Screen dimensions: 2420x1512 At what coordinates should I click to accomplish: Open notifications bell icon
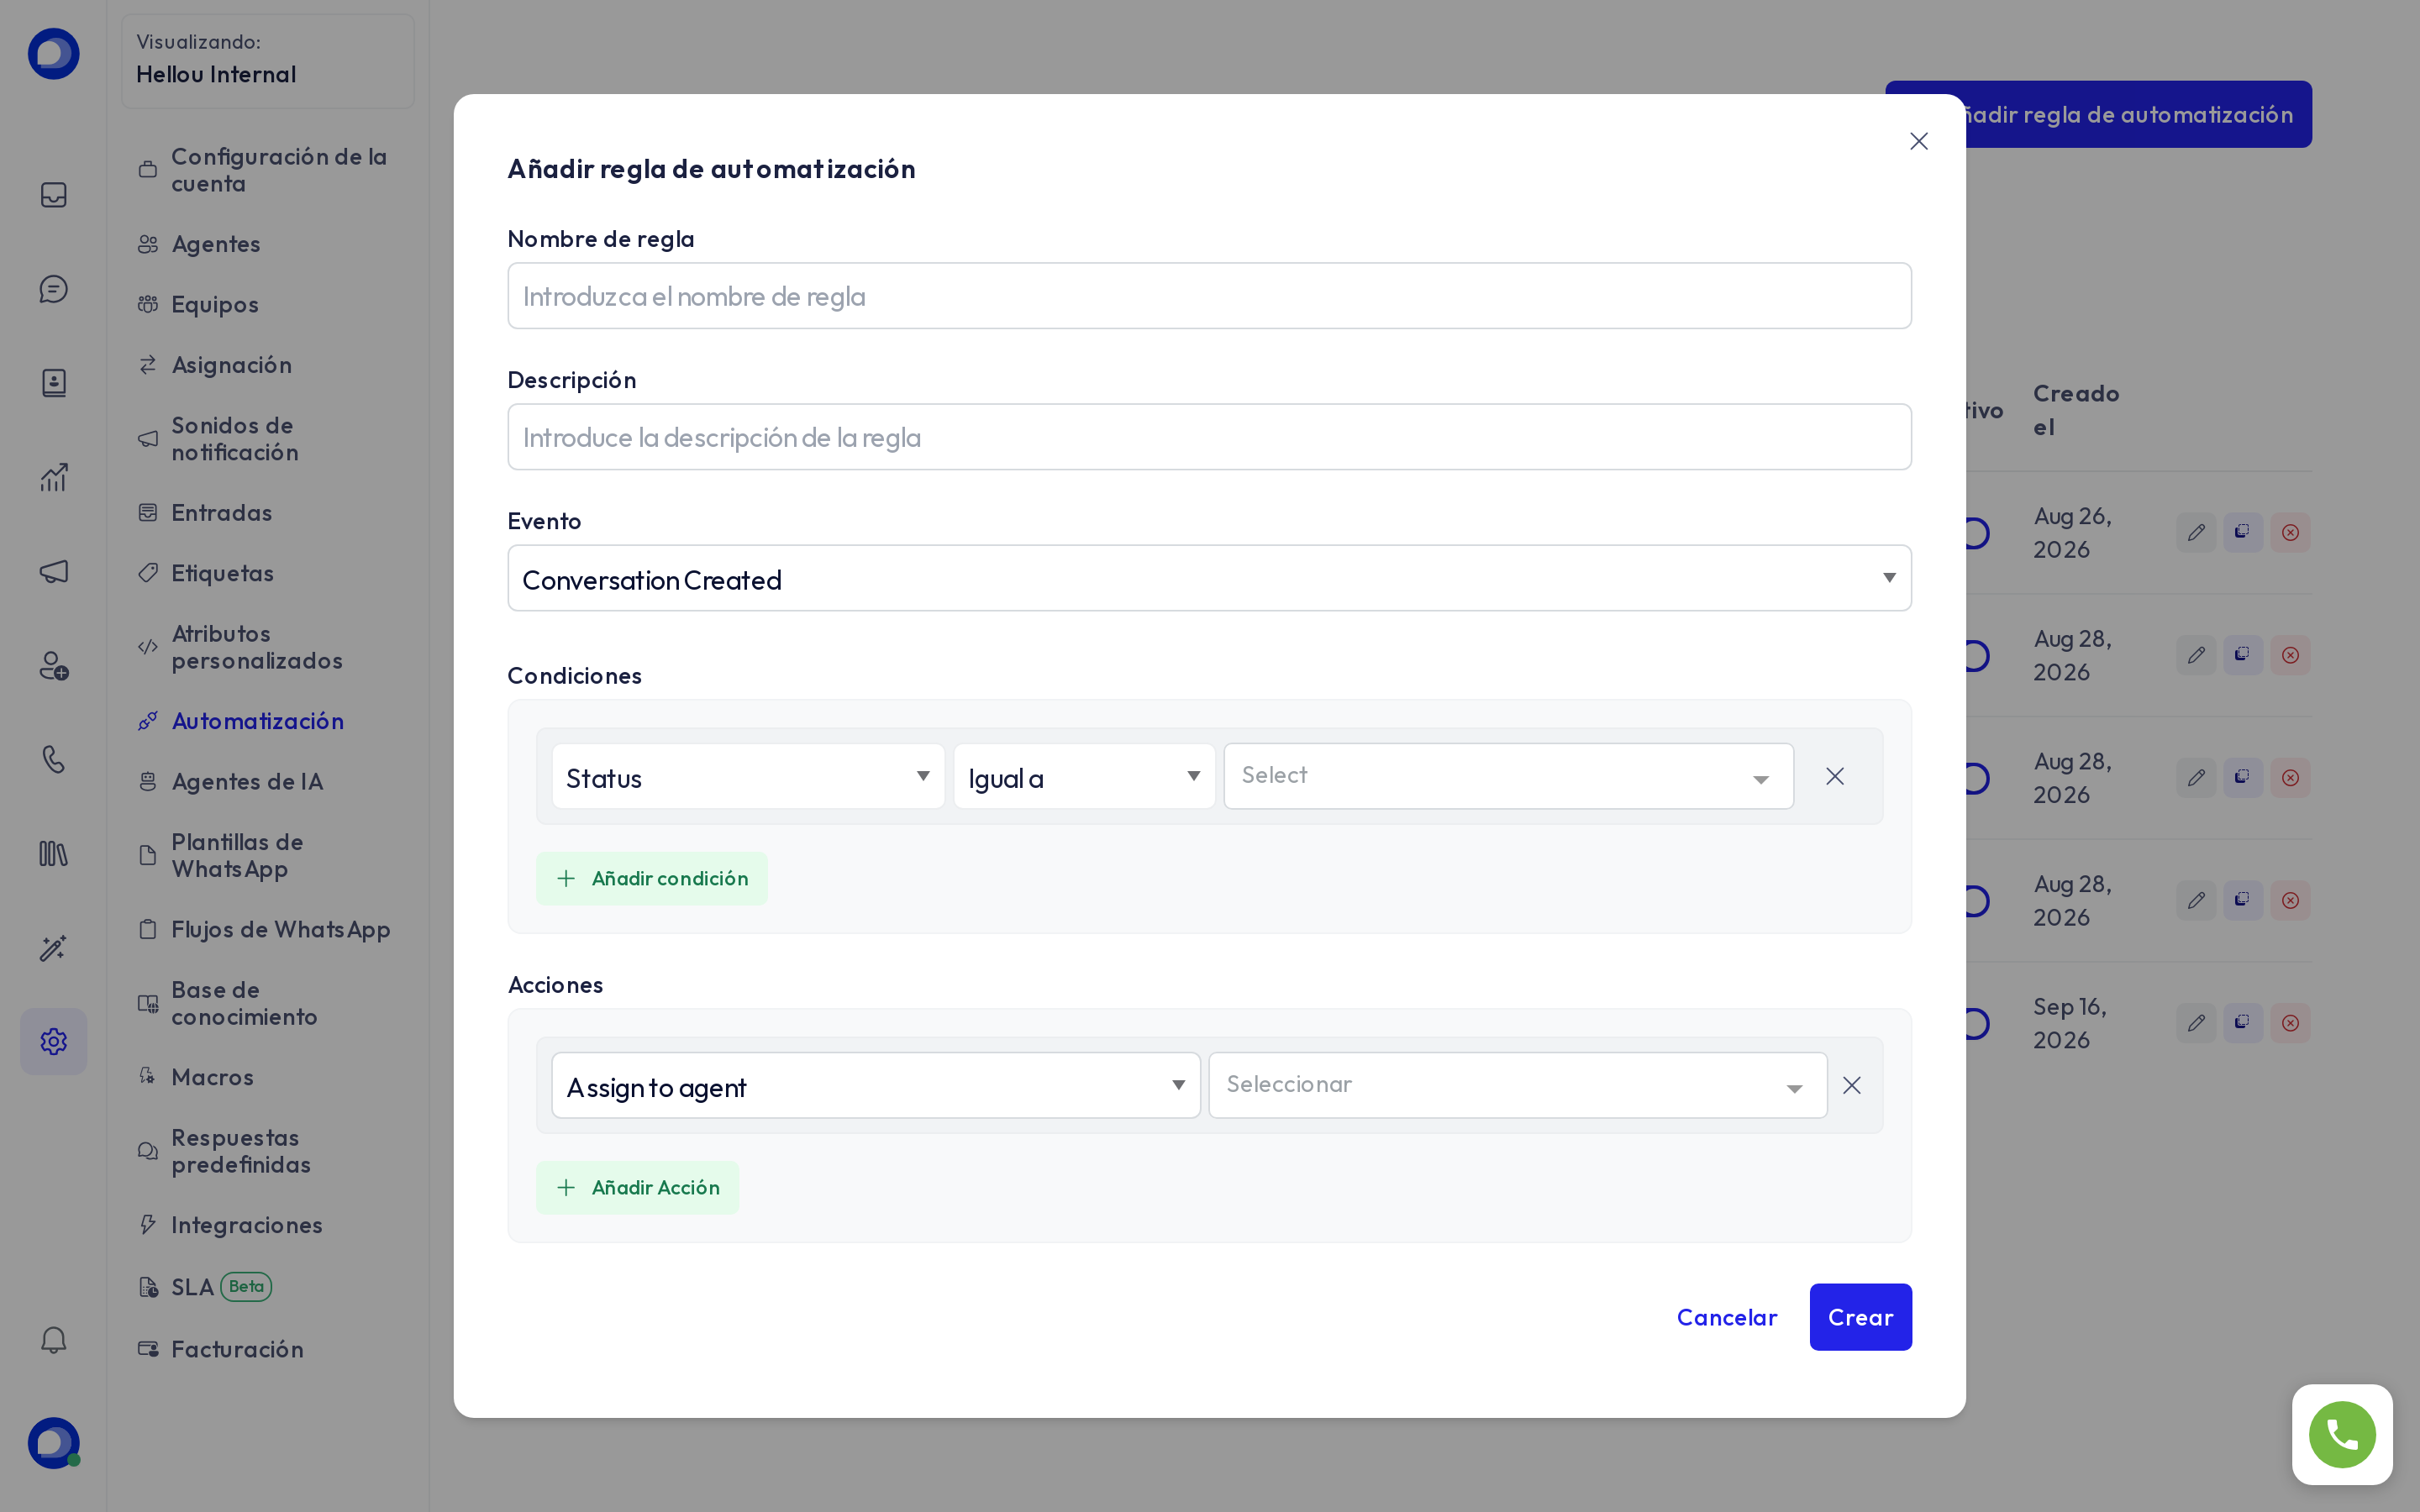[54, 1340]
